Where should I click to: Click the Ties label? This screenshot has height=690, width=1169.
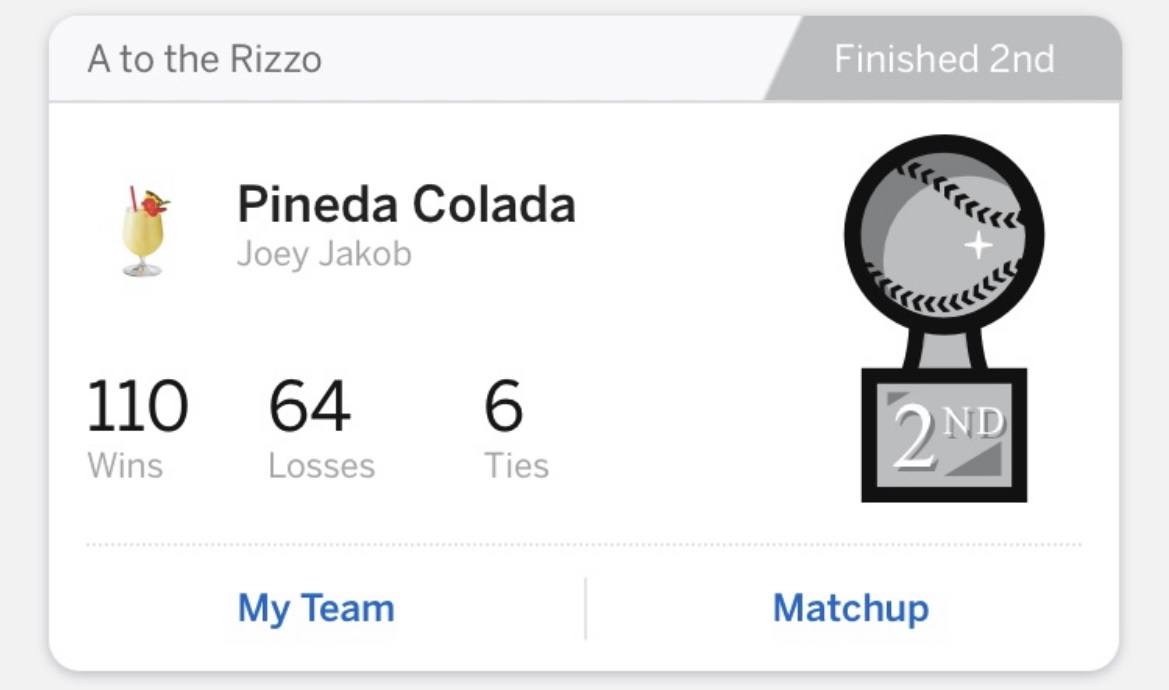click(517, 465)
